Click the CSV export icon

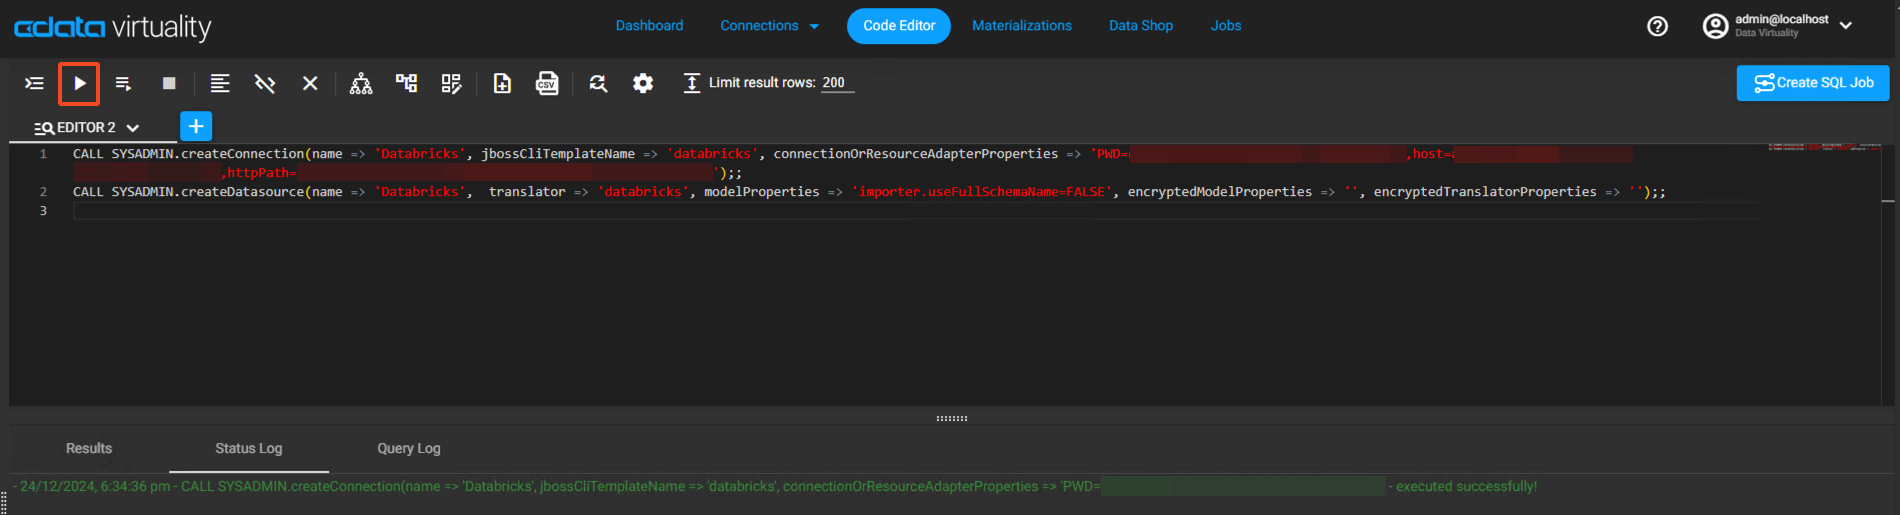[547, 83]
